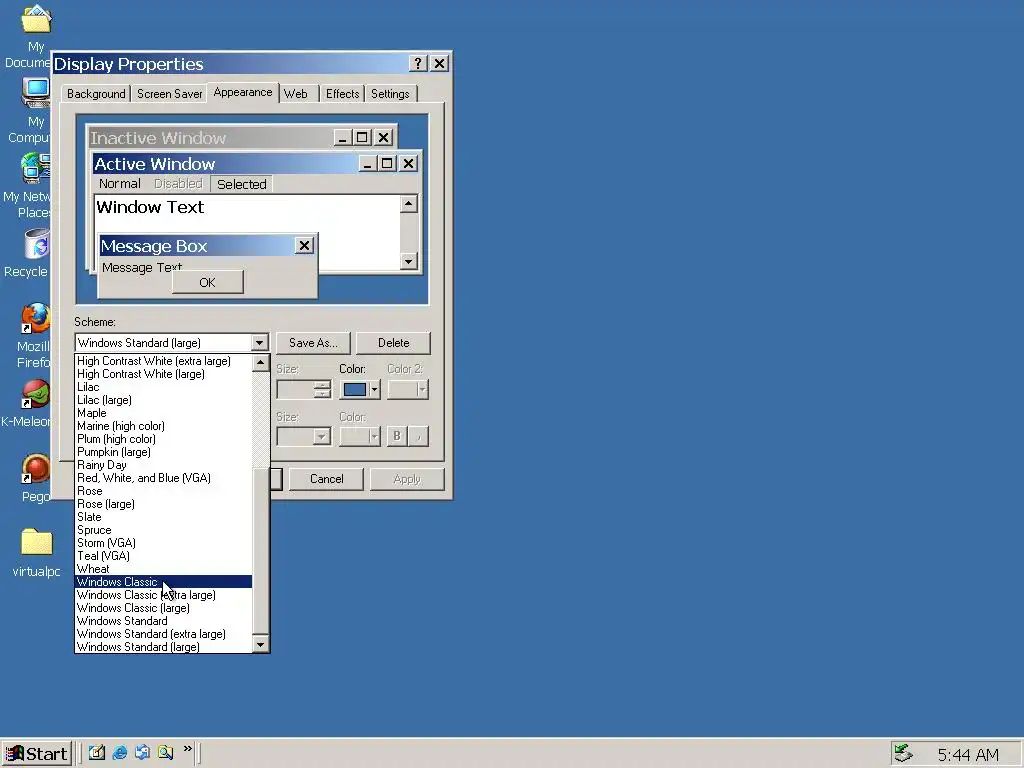Screen dimensions: 1024x768
Task: Select Red, White, and Blue (VGA)
Action: tap(163, 478)
